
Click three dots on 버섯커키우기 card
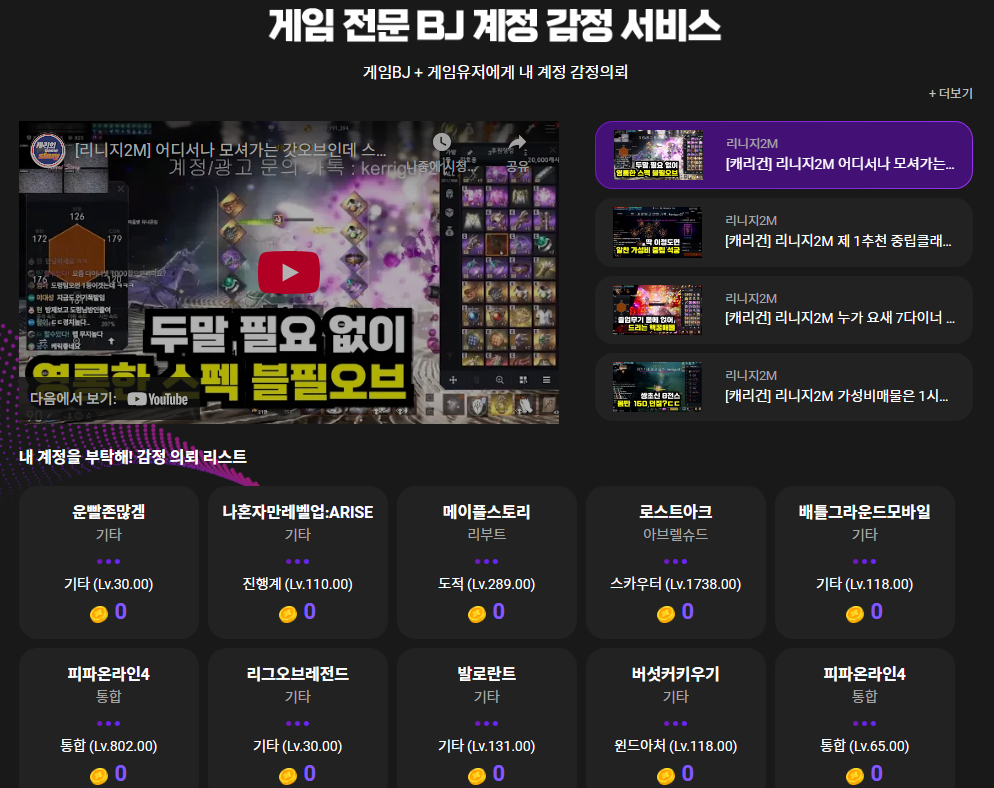tap(675, 723)
